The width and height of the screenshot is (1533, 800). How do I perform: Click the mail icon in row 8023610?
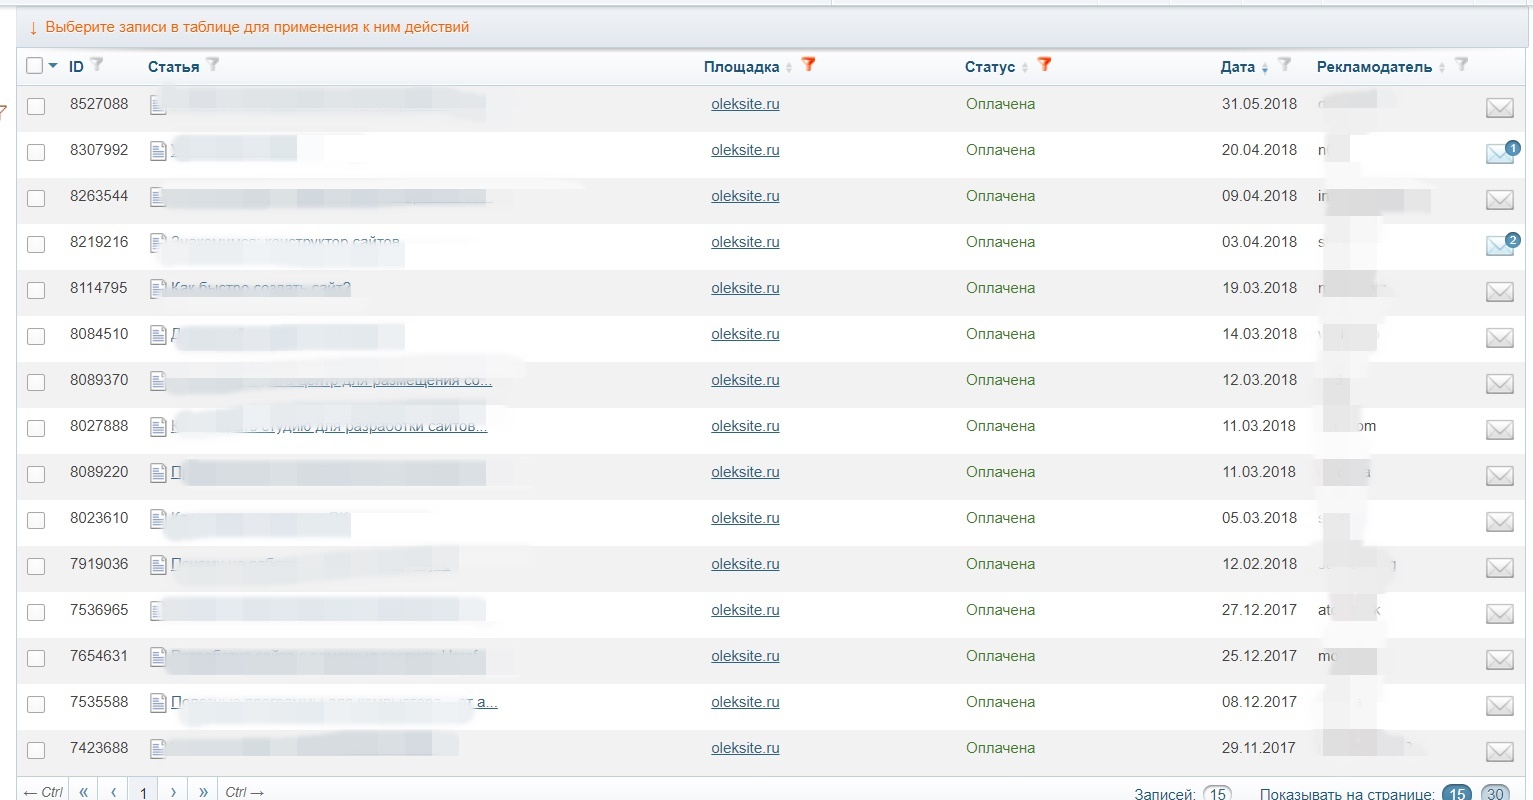1499,522
